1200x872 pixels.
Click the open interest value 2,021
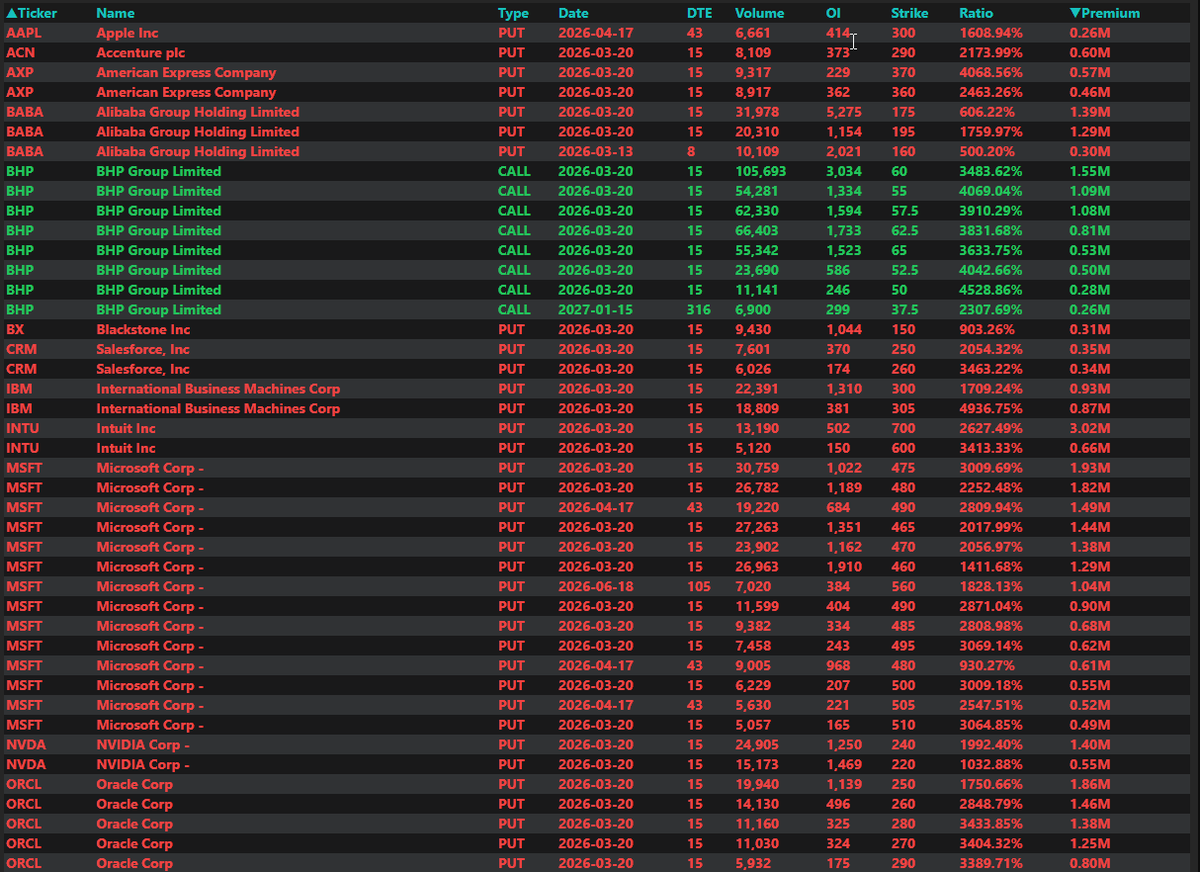click(x=843, y=152)
